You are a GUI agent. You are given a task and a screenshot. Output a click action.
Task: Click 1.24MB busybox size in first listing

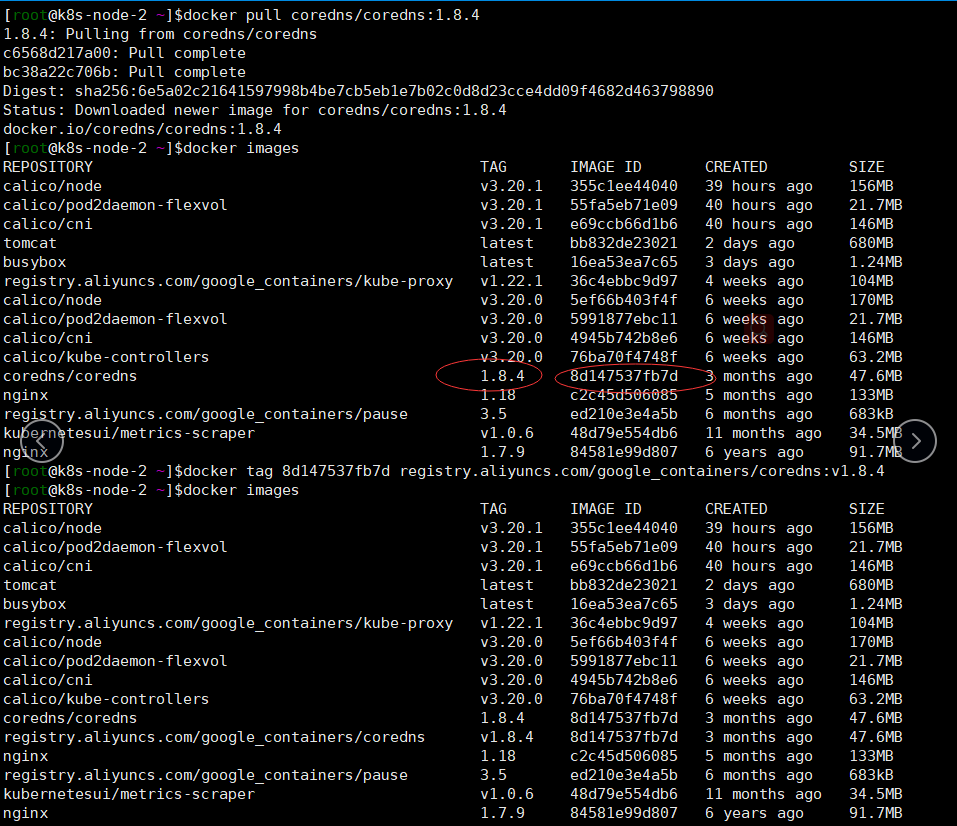click(x=876, y=262)
